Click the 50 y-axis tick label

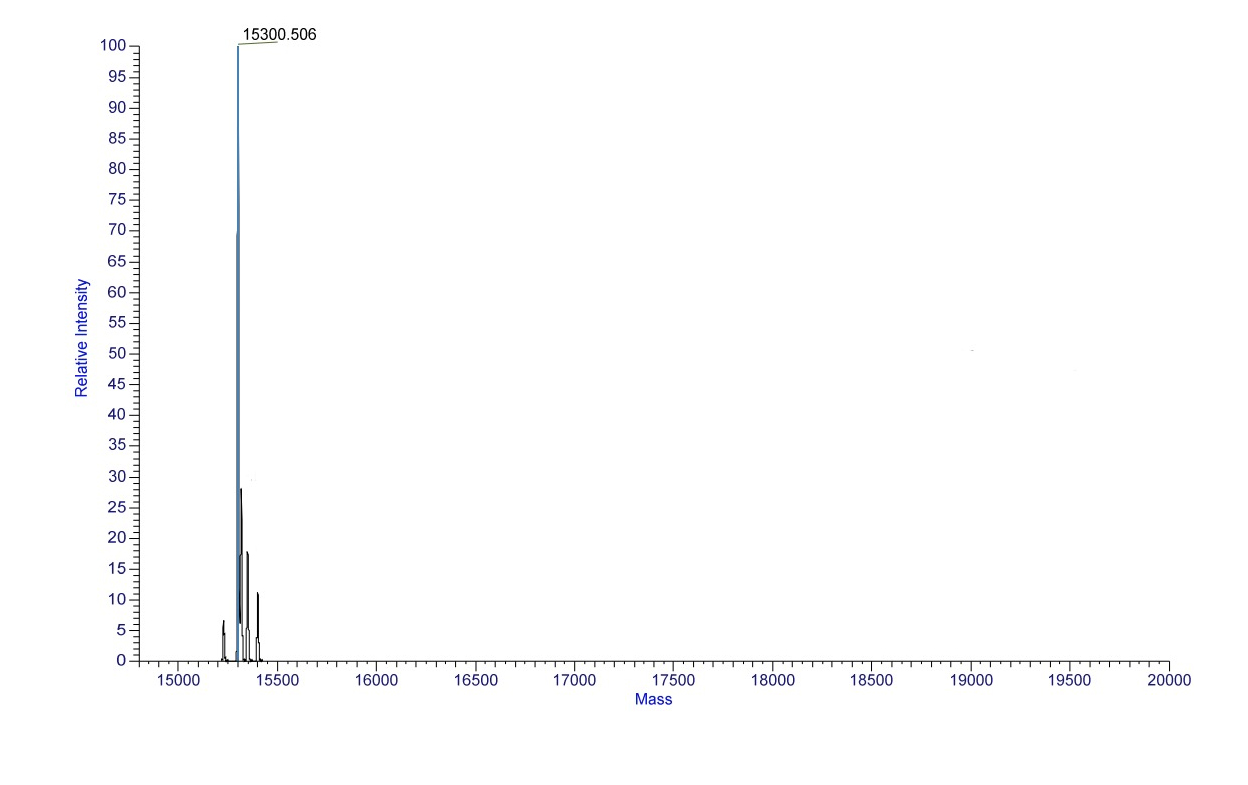coord(117,353)
